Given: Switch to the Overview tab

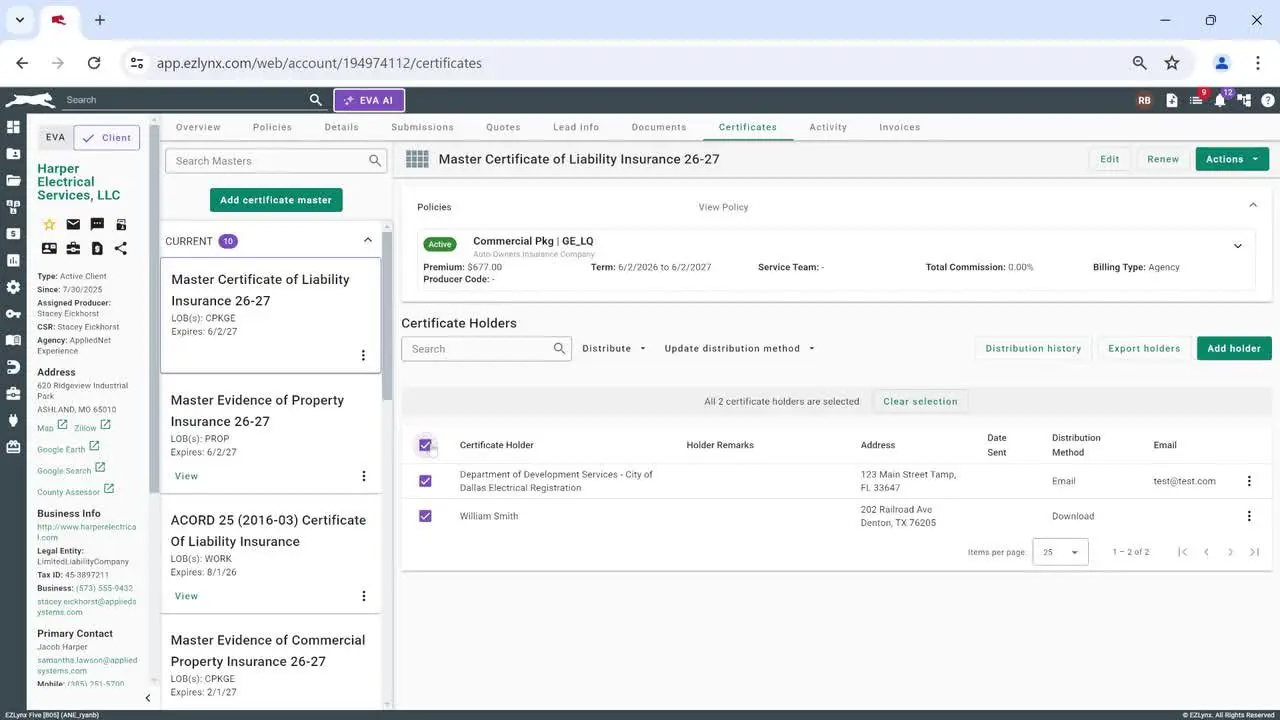Looking at the screenshot, I should (x=198, y=127).
